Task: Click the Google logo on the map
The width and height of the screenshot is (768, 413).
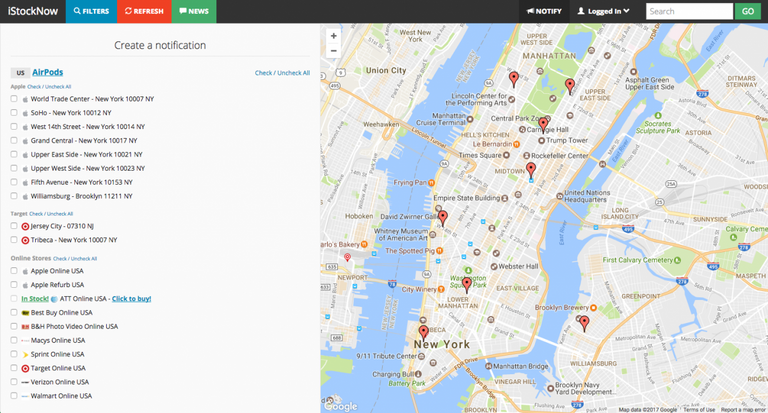Action: tap(340, 406)
